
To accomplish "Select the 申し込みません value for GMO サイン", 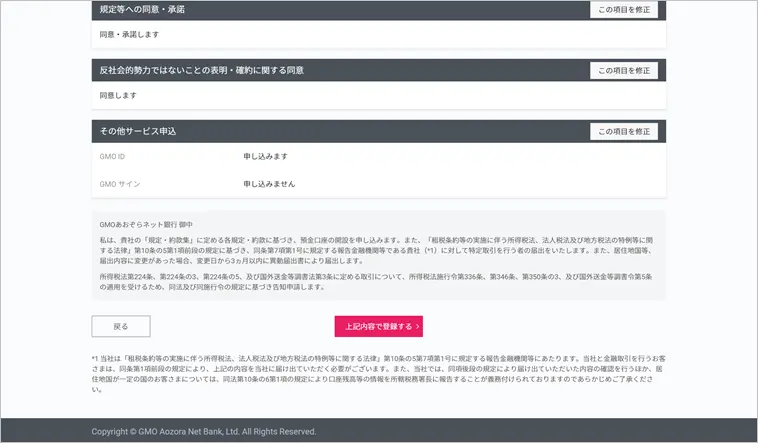I will 269,184.
